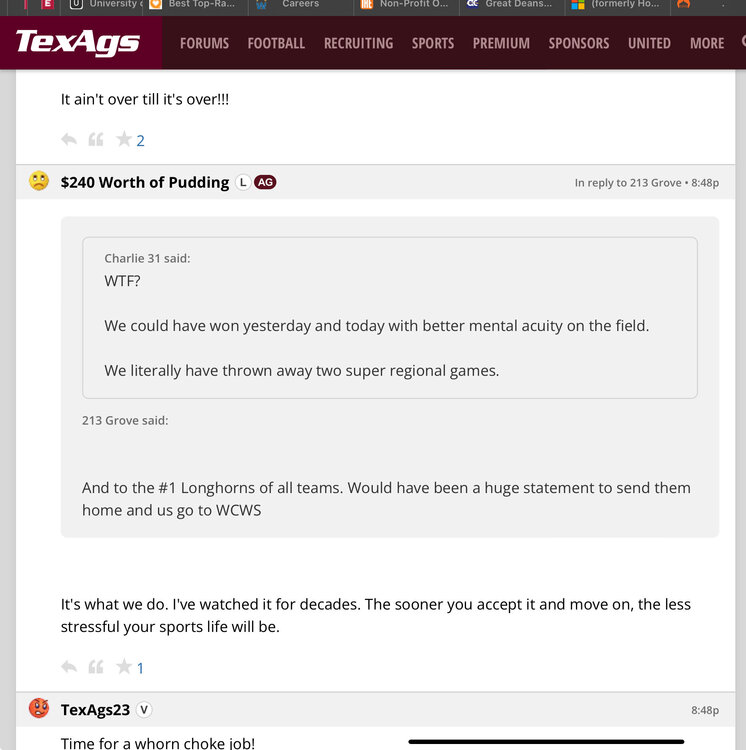Open the FORUMS menu

click(204, 43)
